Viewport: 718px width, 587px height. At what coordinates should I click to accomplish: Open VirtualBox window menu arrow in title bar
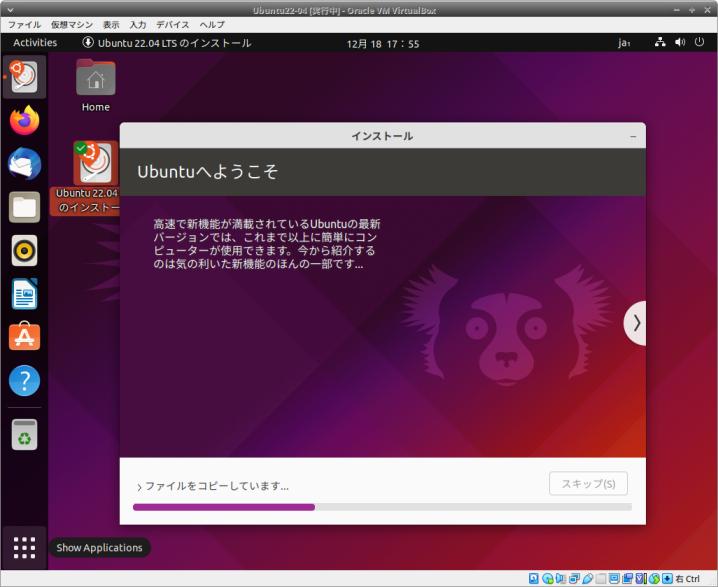tap(10, 10)
